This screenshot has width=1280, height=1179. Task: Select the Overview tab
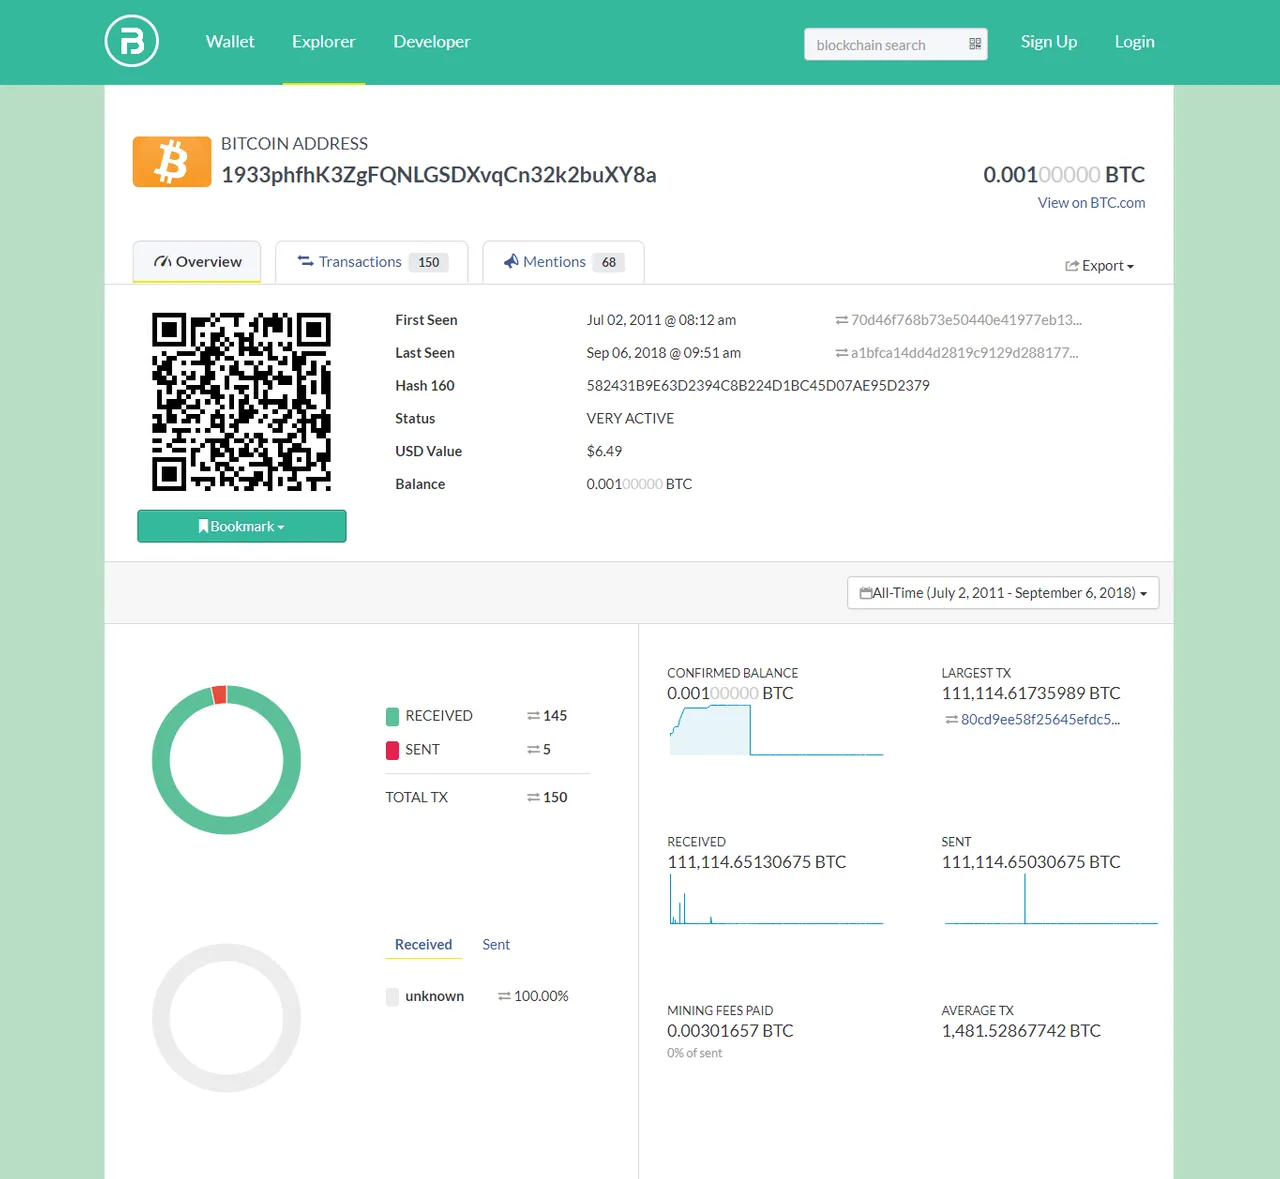[x=197, y=262]
